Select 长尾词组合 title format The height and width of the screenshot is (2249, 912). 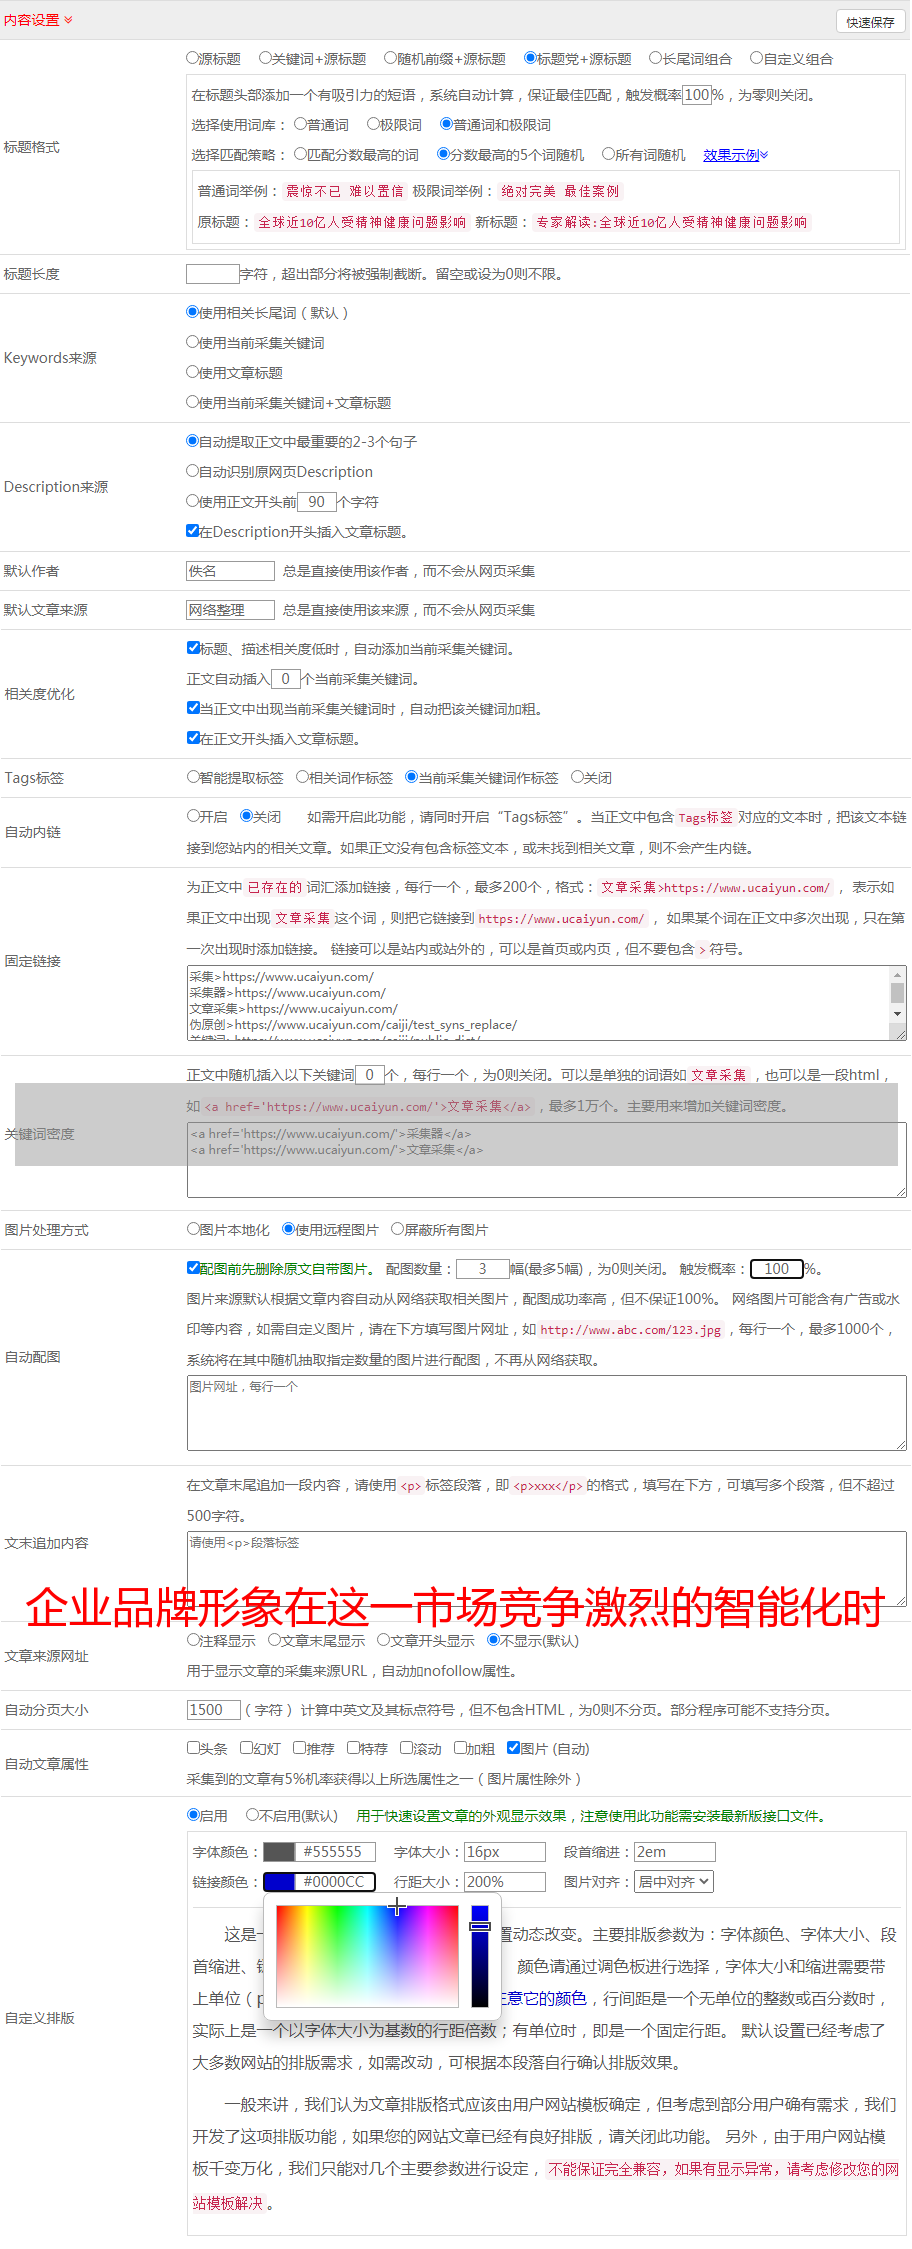pos(655,58)
